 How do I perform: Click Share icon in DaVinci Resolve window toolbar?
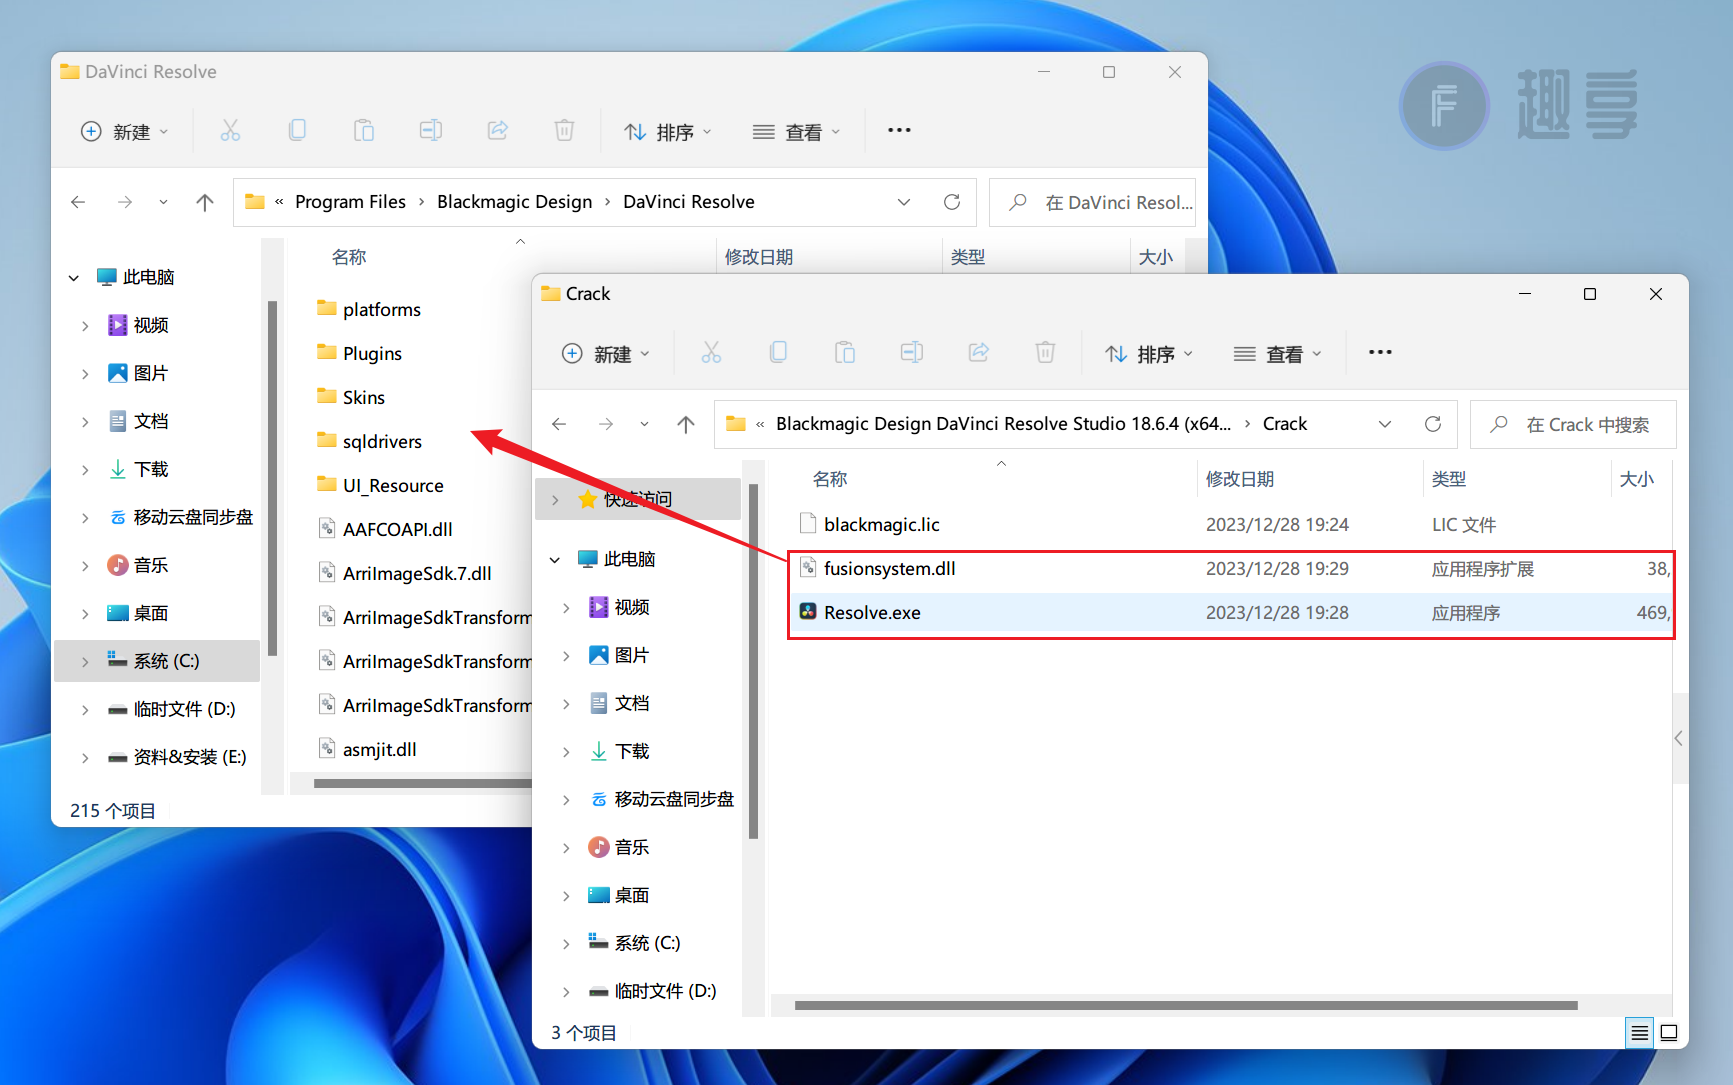pos(498,131)
